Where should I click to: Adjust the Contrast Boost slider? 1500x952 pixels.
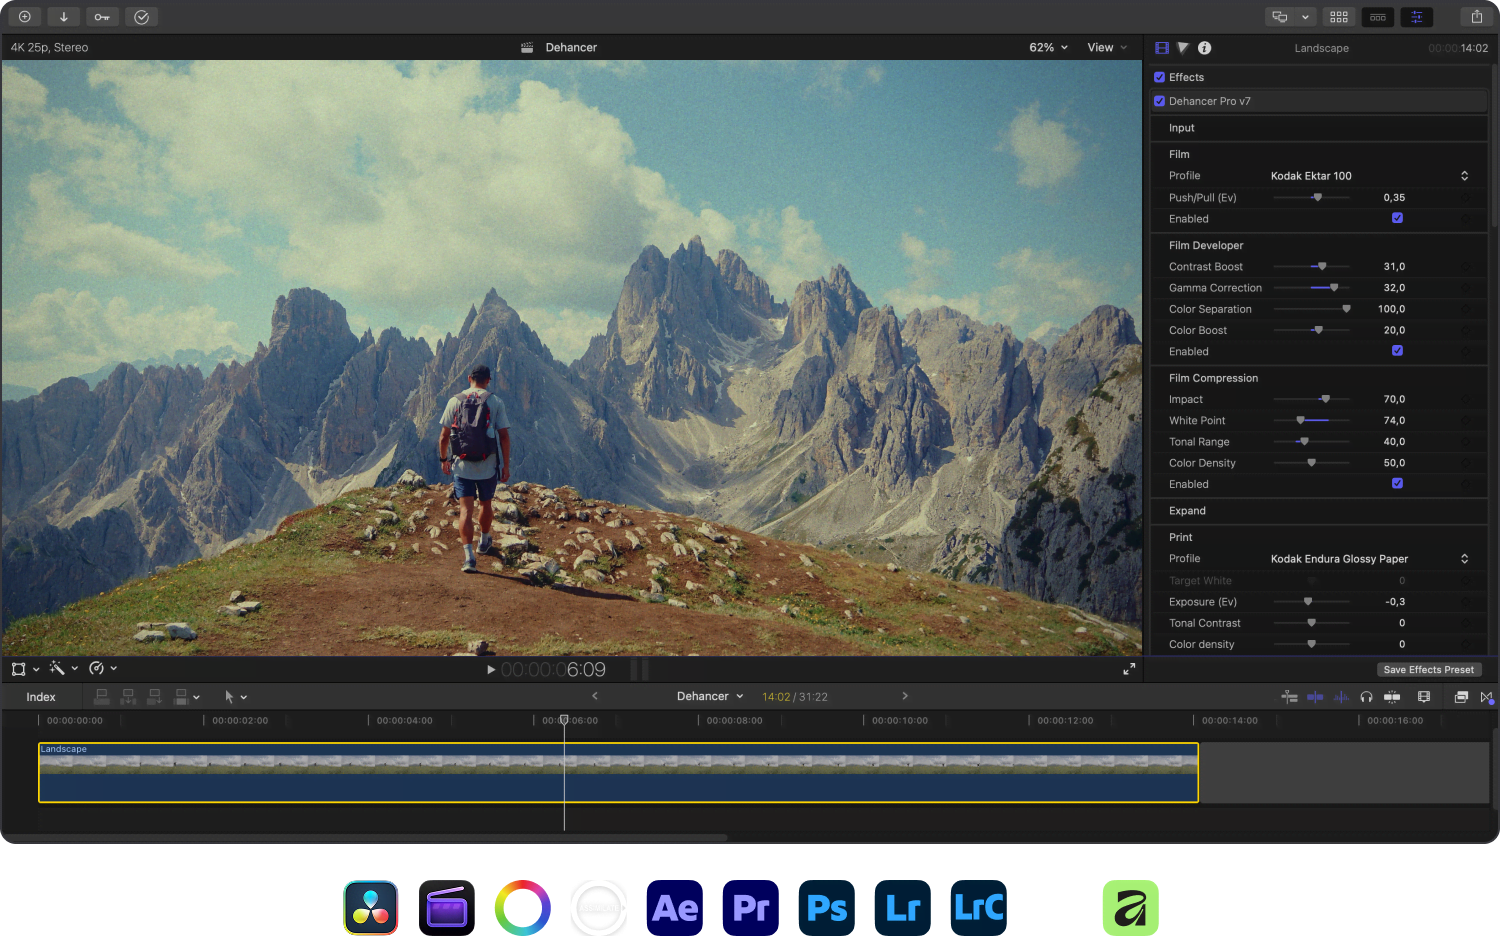pyautogui.click(x=1312, y=267)
